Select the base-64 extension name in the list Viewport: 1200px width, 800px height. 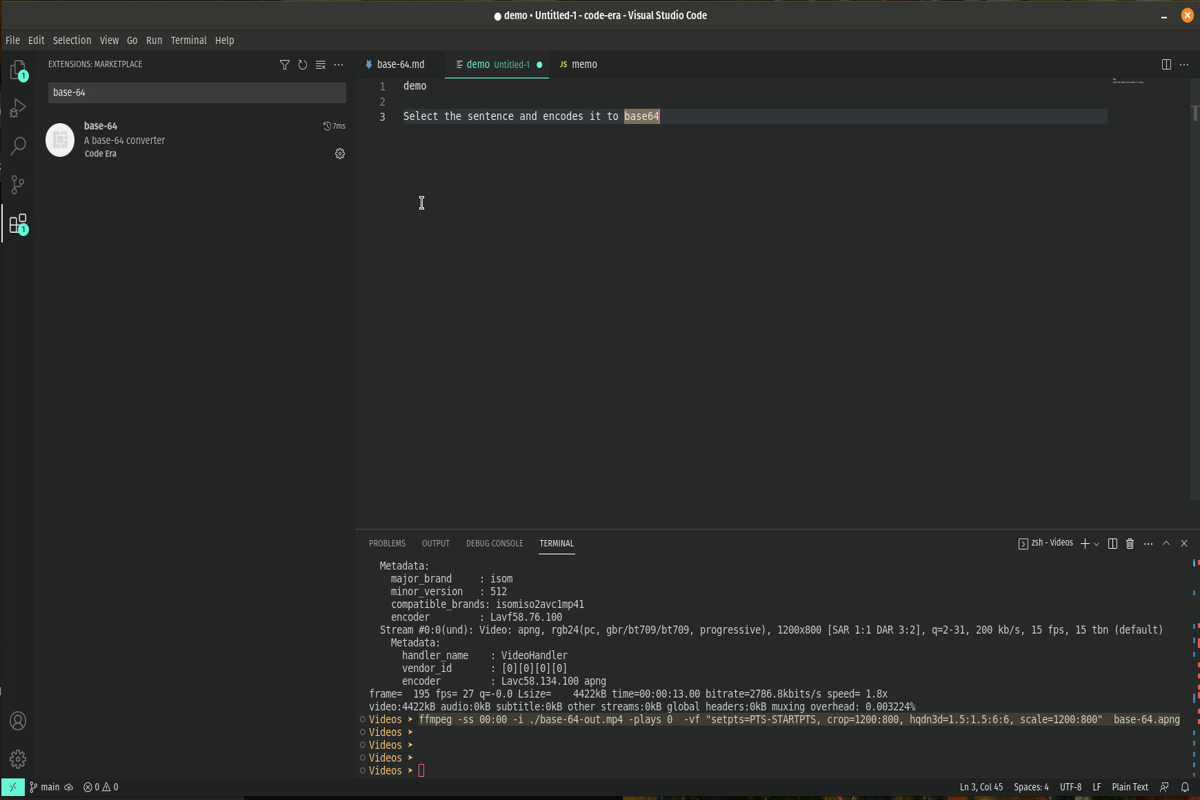point(100,126)
